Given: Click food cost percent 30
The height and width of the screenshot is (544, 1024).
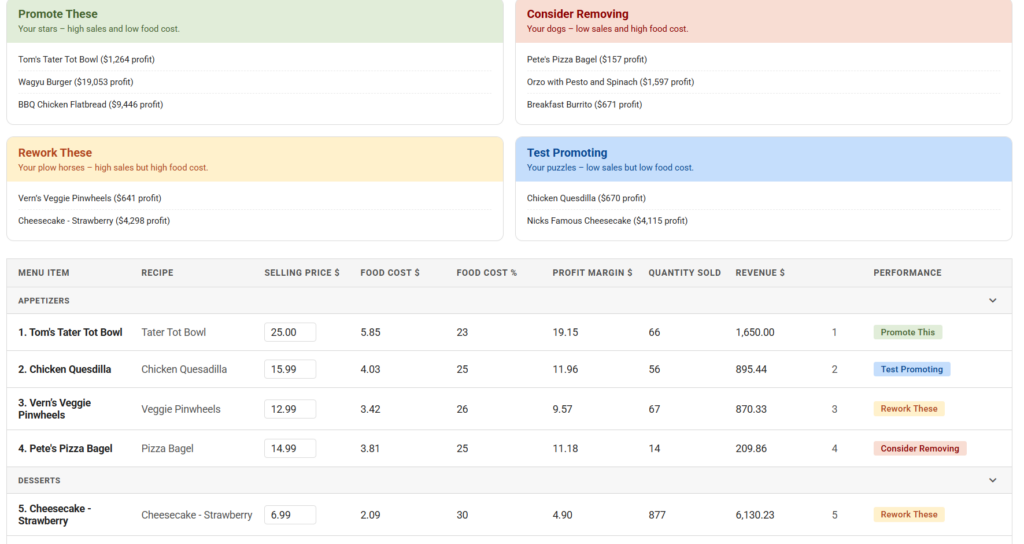Looking at the screenshot, I should 462,515.
